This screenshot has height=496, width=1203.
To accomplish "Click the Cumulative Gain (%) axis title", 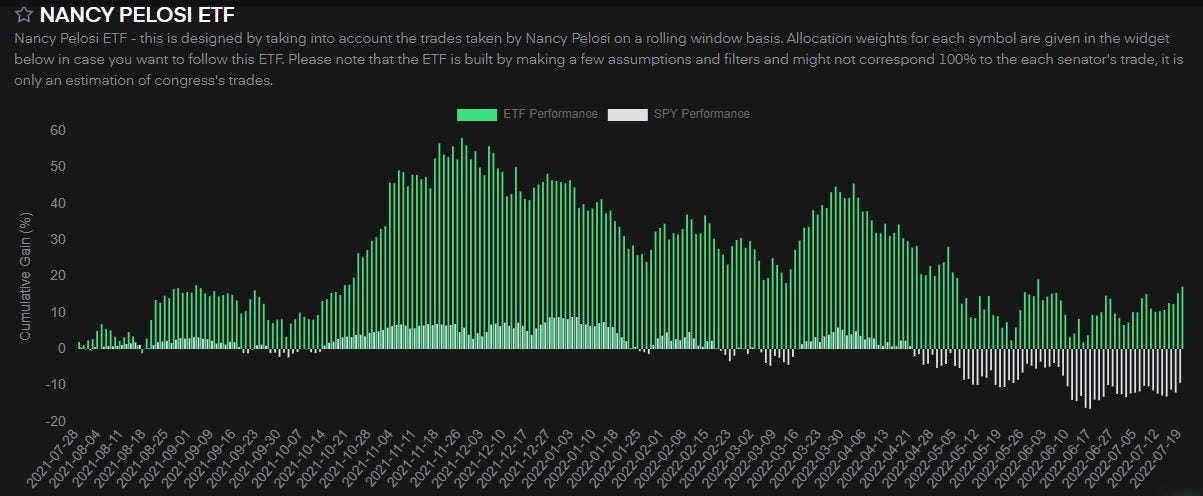I will click(27, 275).
